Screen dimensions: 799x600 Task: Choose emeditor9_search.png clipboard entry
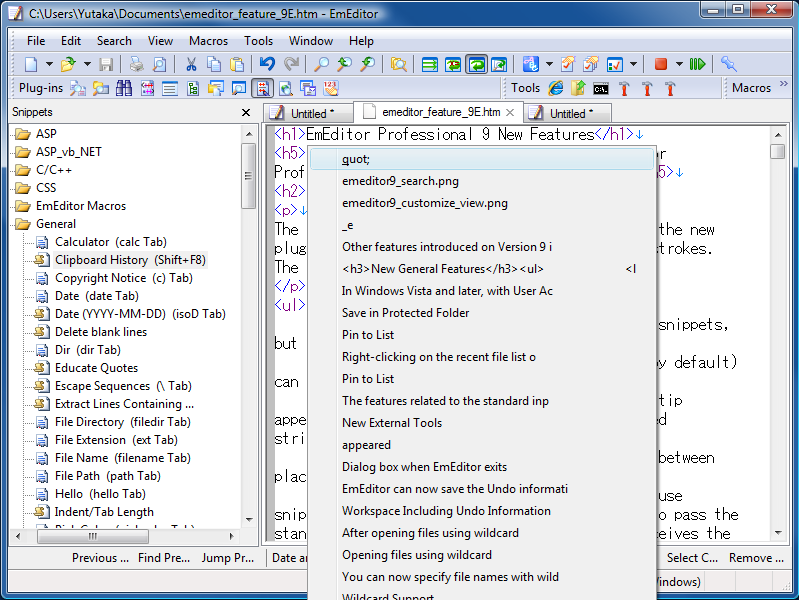[482, 181]
